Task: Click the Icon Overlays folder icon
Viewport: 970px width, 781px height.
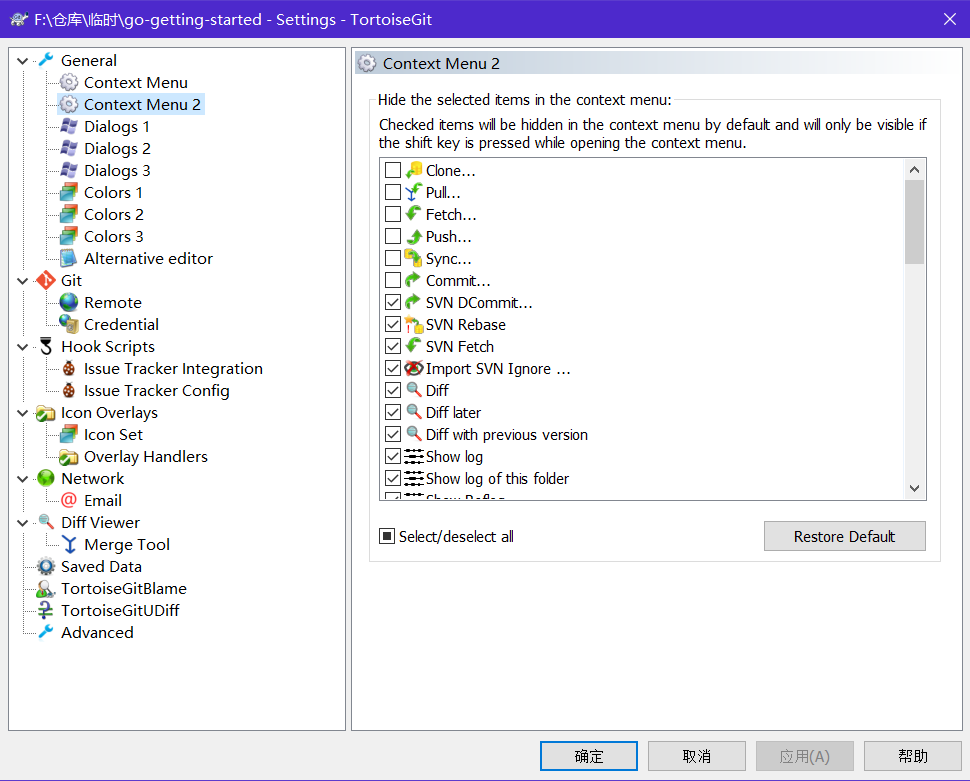Action: [46, 413]
